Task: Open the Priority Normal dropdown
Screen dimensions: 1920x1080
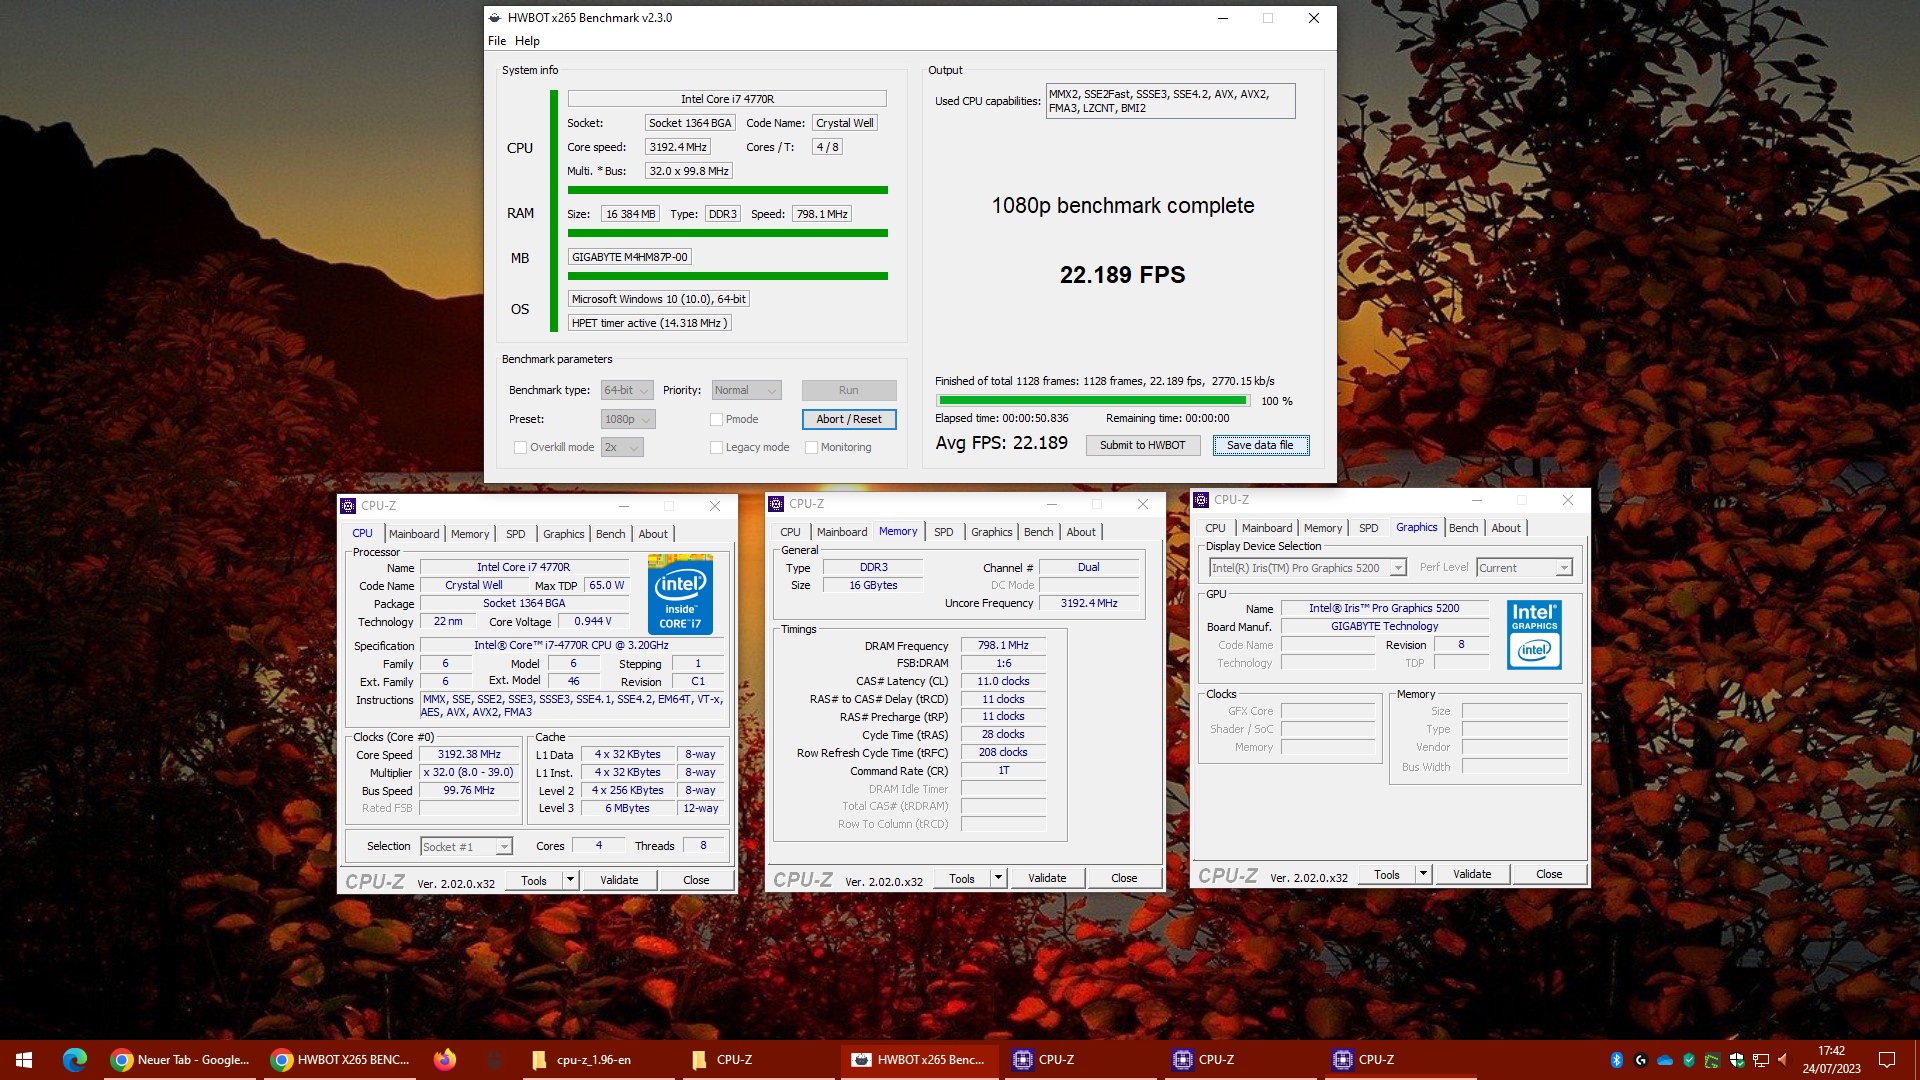Action: (746, 391)
